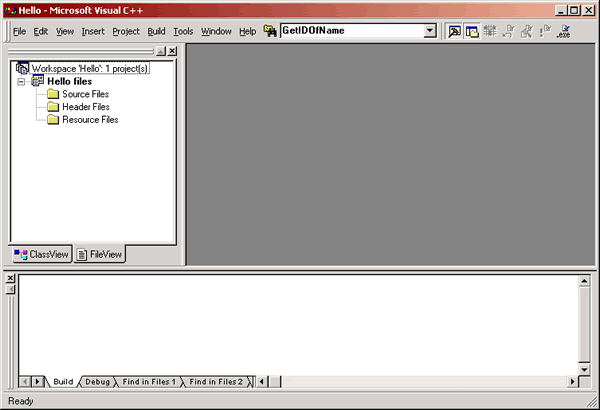
Task: Click the Visual C++ title bar app icon
Action: pyautogui.click(x=11, y=10)
